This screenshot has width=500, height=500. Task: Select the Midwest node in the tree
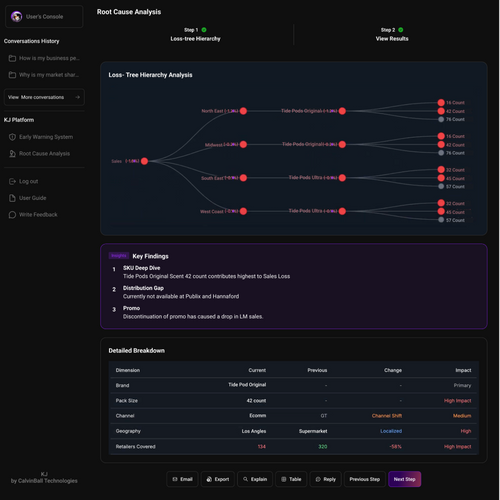coord(243,144)
